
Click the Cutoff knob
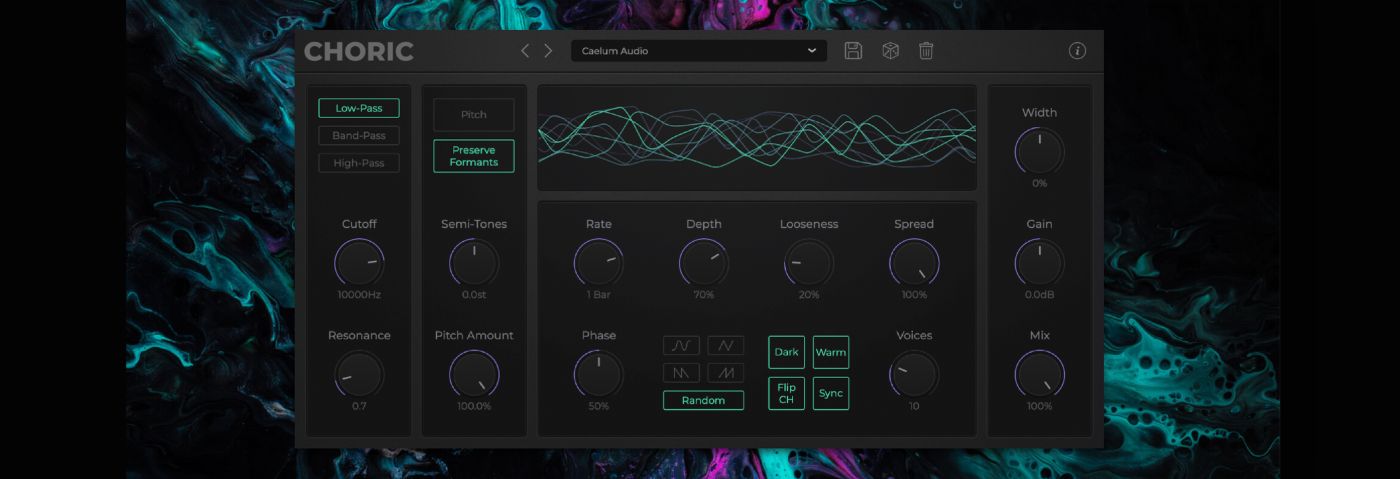pos(359,263)
